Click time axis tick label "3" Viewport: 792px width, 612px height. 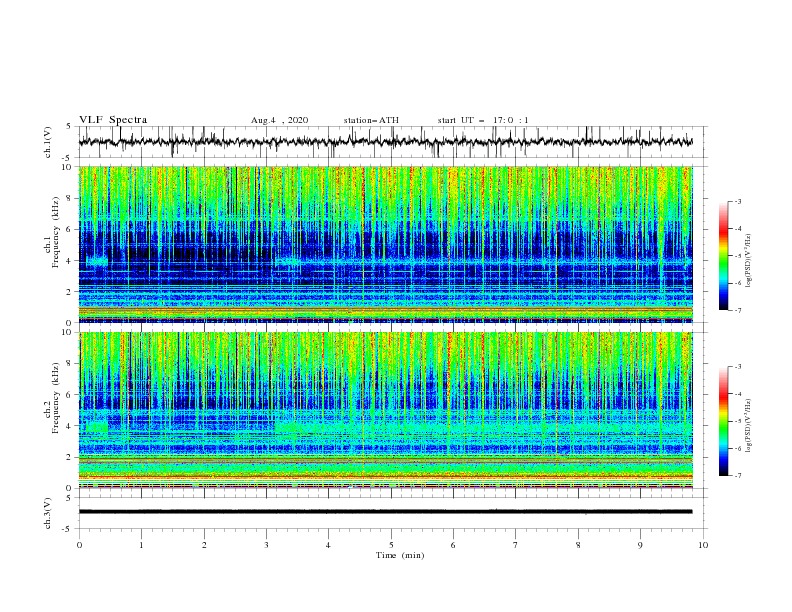(x=266, y=545)
